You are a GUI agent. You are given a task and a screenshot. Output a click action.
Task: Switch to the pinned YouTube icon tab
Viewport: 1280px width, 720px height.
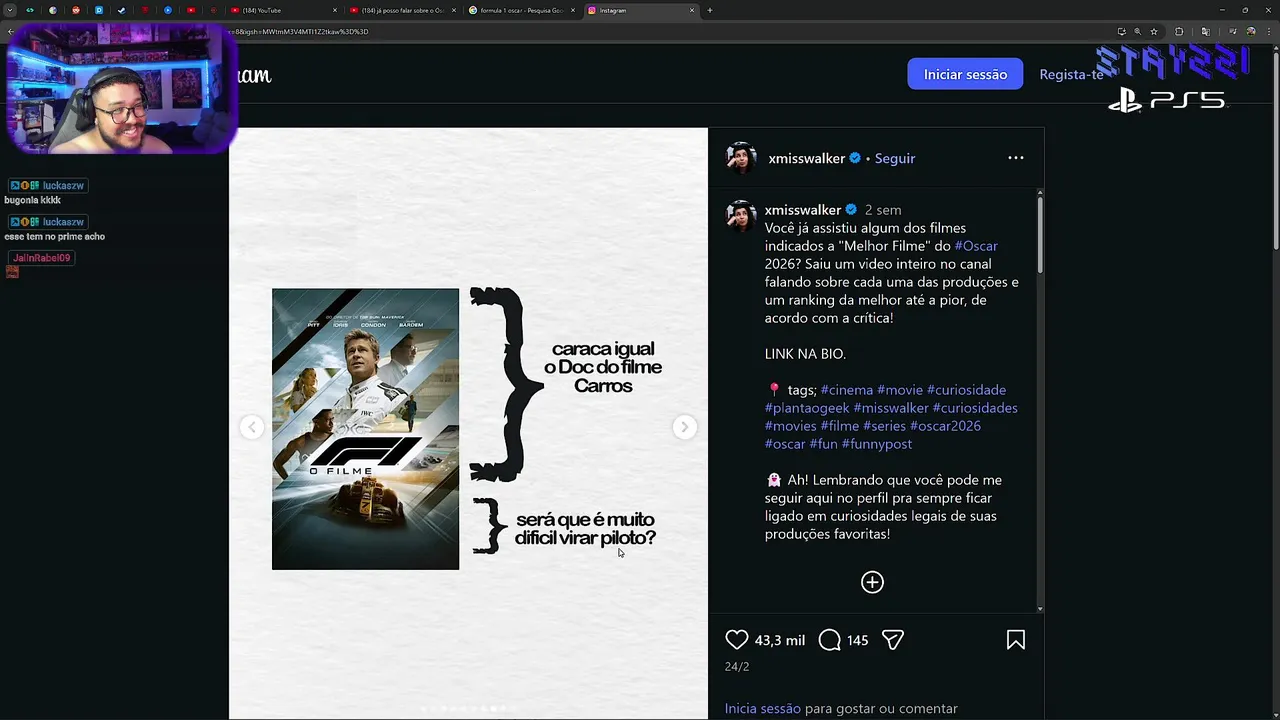190,10
